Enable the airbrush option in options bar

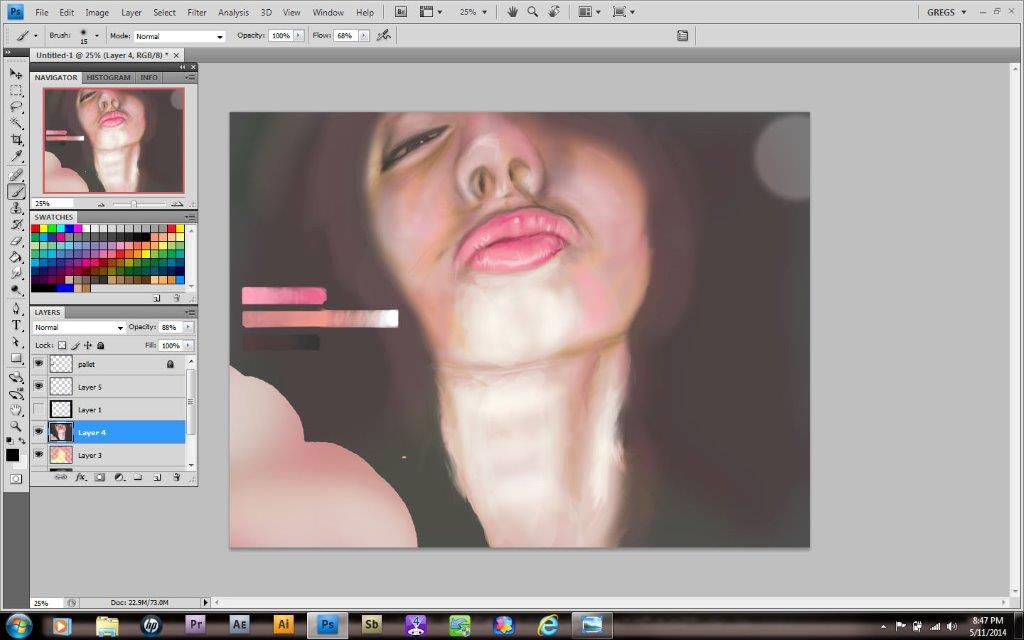pos(383,35)
